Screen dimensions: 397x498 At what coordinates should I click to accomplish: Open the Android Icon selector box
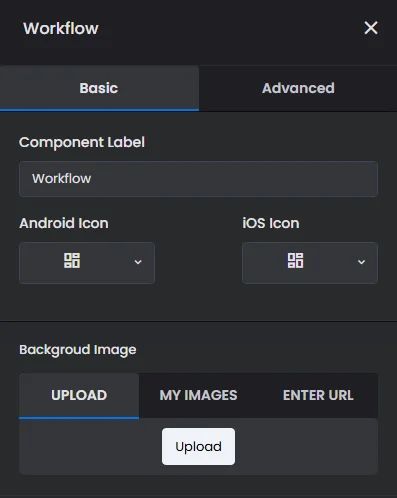coord(87,263)
